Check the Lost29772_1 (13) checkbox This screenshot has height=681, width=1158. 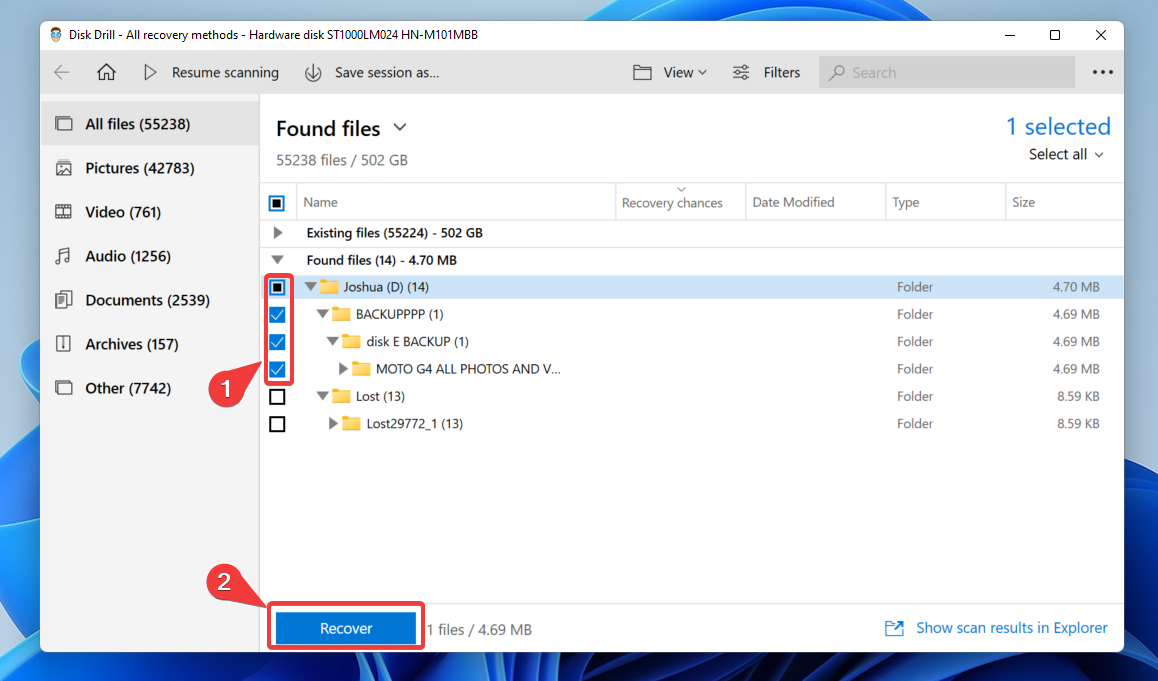(277, 424)
